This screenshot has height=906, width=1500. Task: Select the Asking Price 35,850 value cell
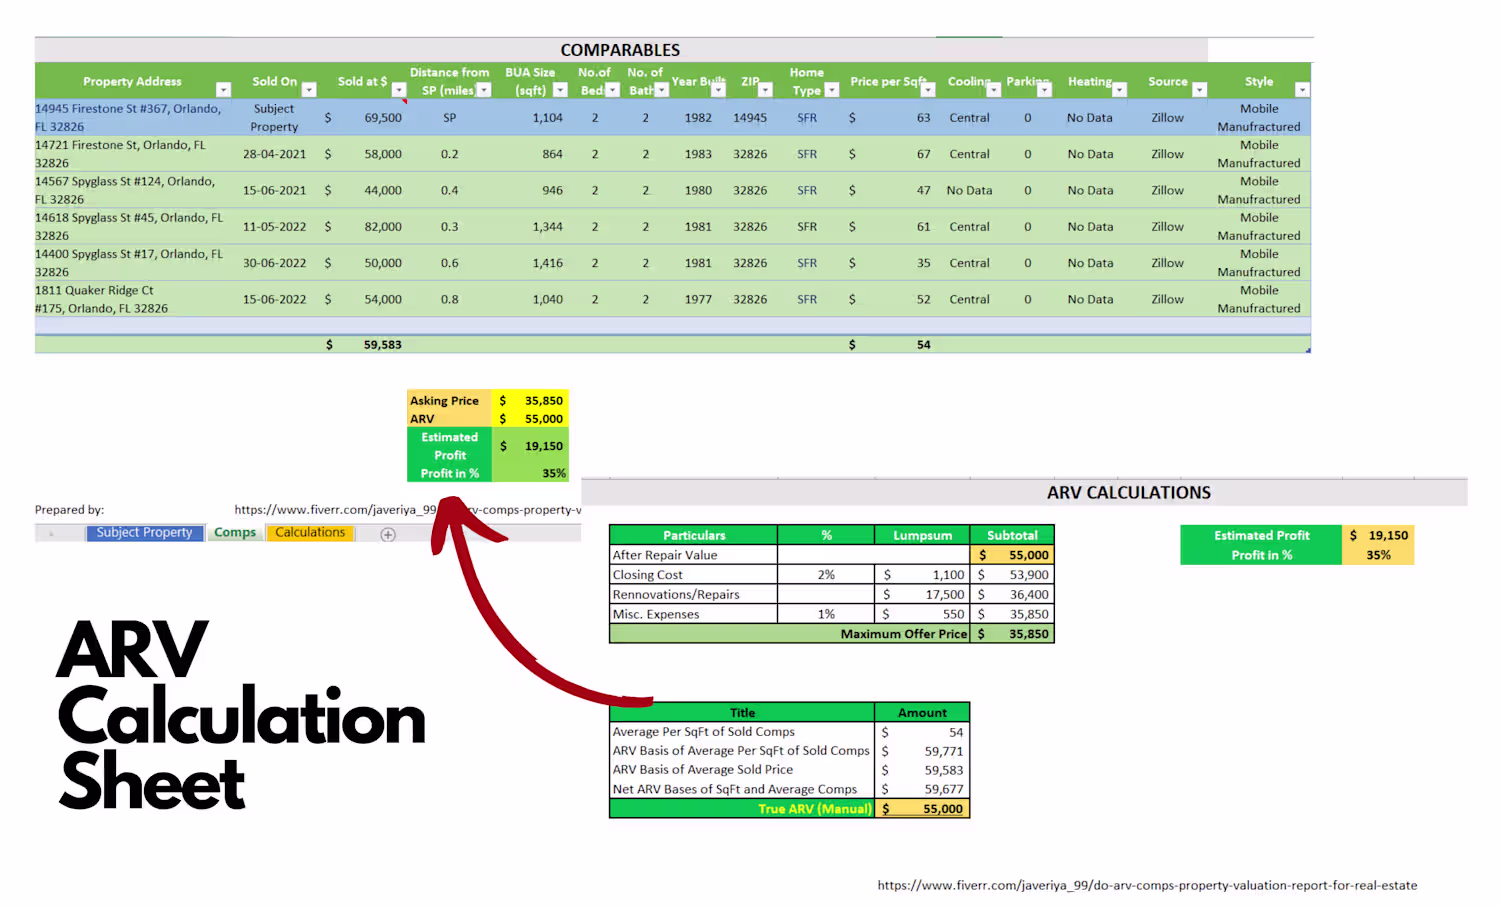531,400
